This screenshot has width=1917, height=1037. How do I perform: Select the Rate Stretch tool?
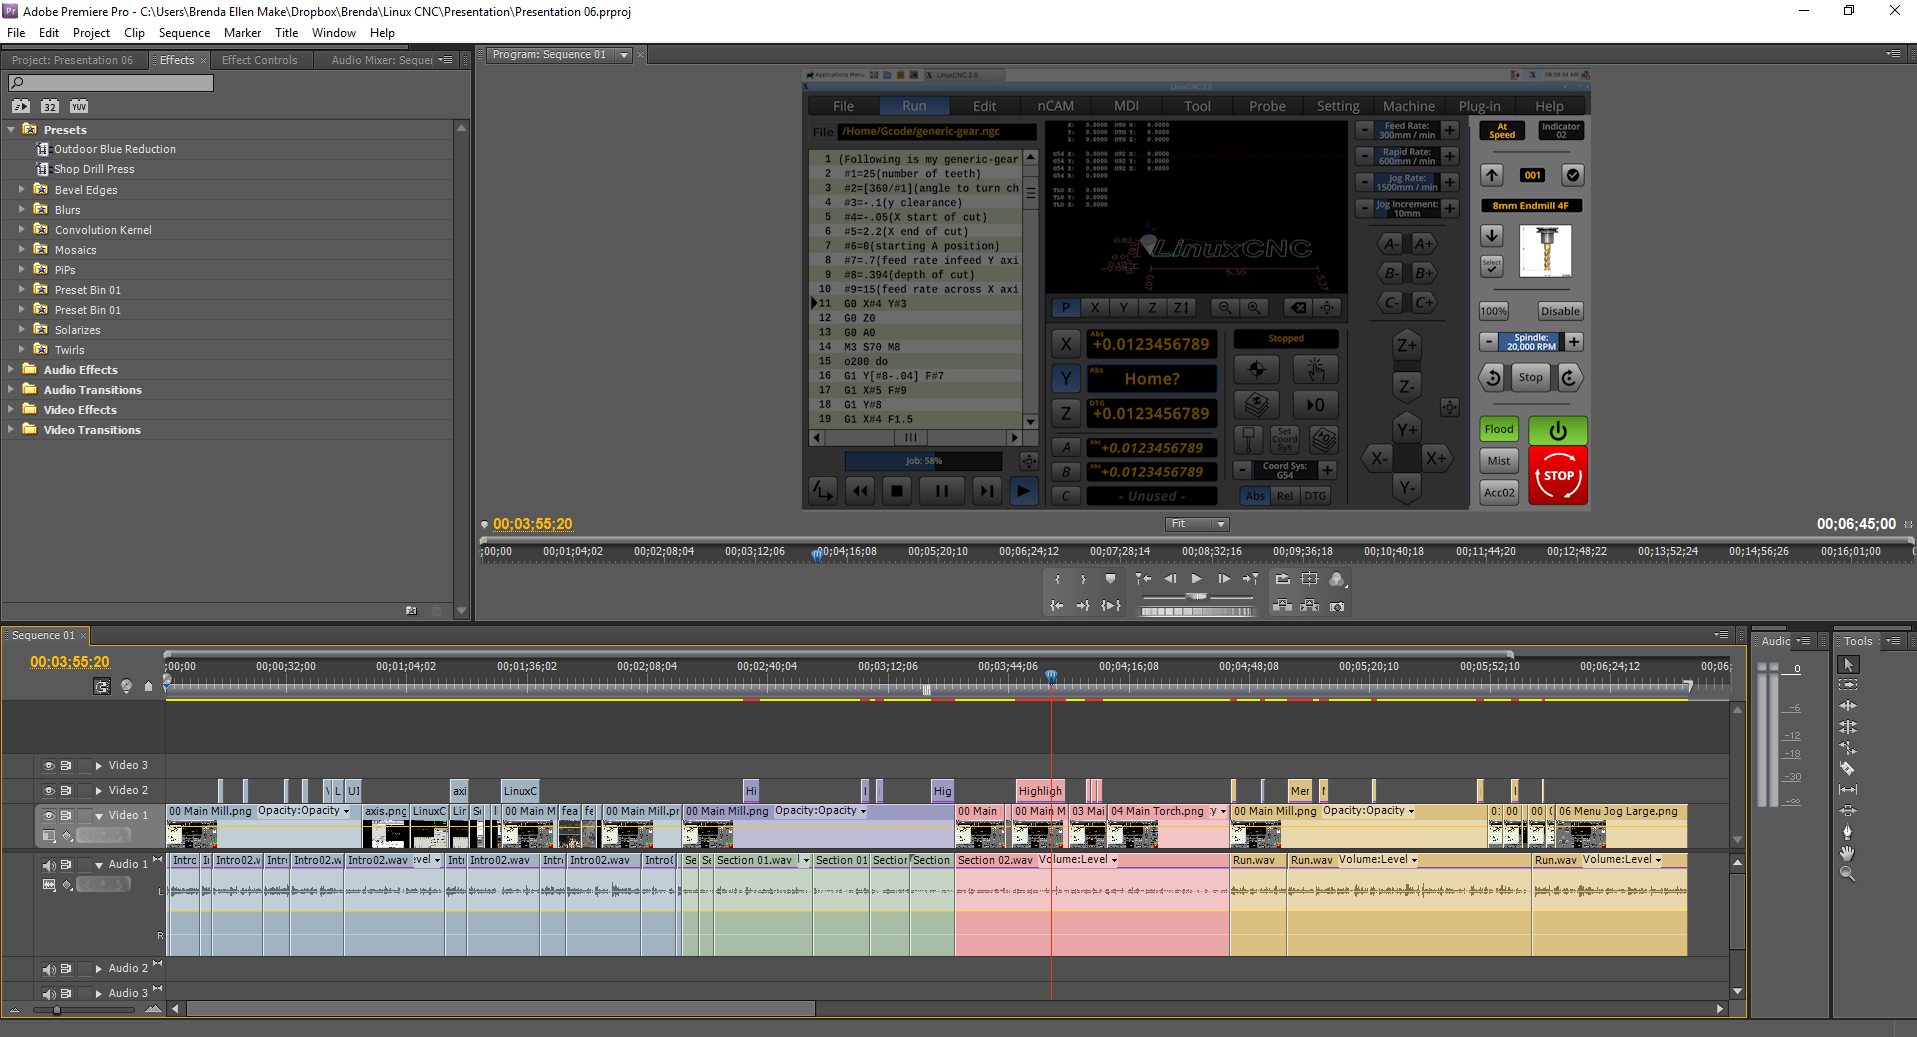coord(1848,748)
